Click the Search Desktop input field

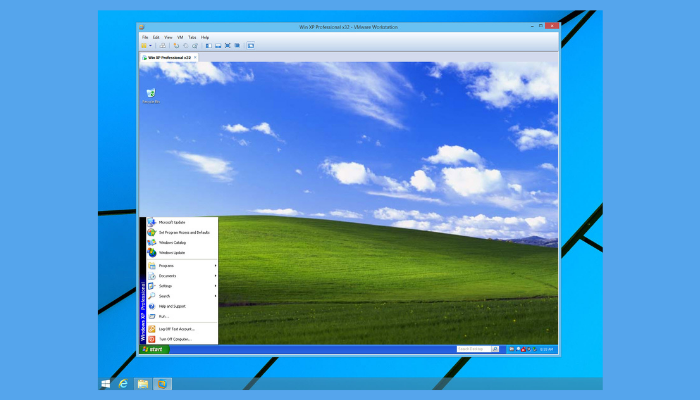click(x=474, y=349)
